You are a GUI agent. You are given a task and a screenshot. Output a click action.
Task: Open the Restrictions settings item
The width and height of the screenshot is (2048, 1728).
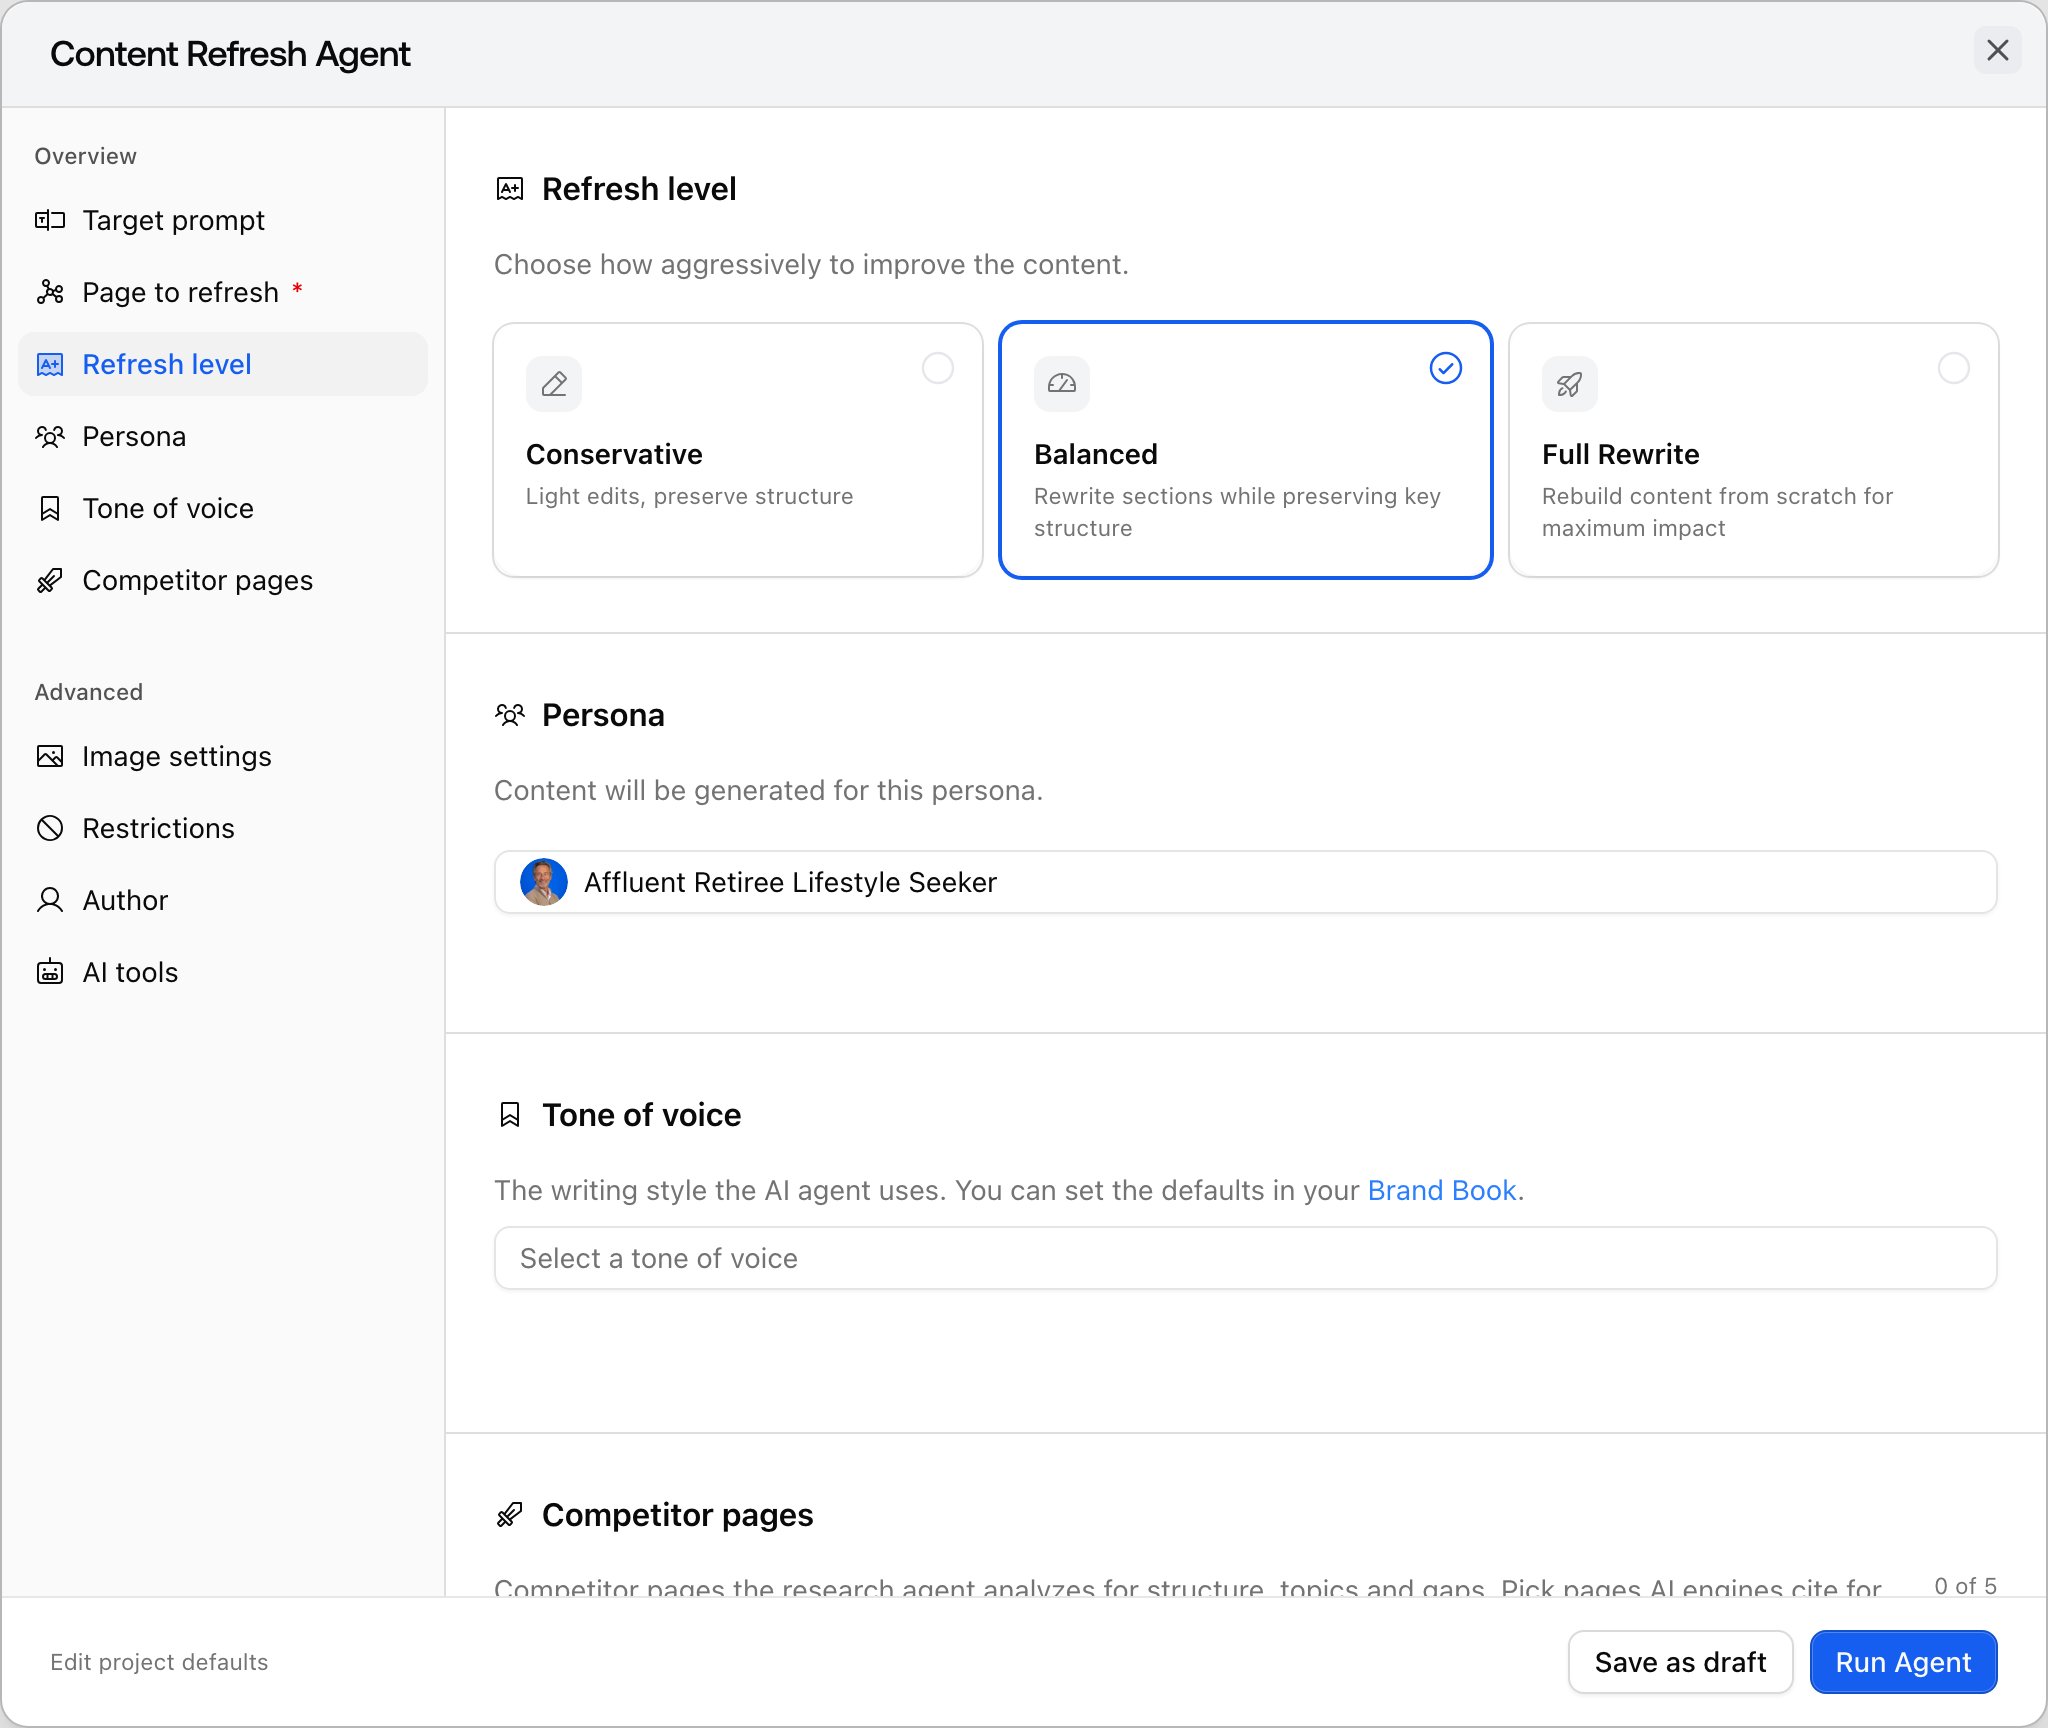pos(223,828)
